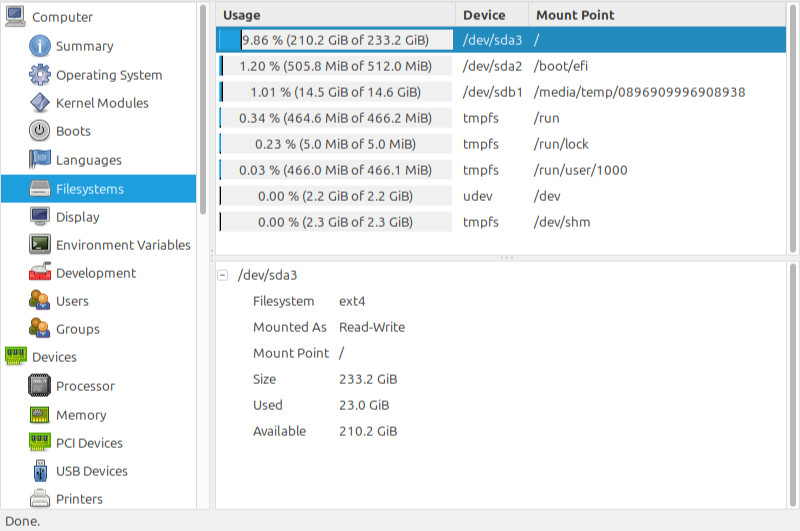Select the Printers icon

[x=40, y=499]
